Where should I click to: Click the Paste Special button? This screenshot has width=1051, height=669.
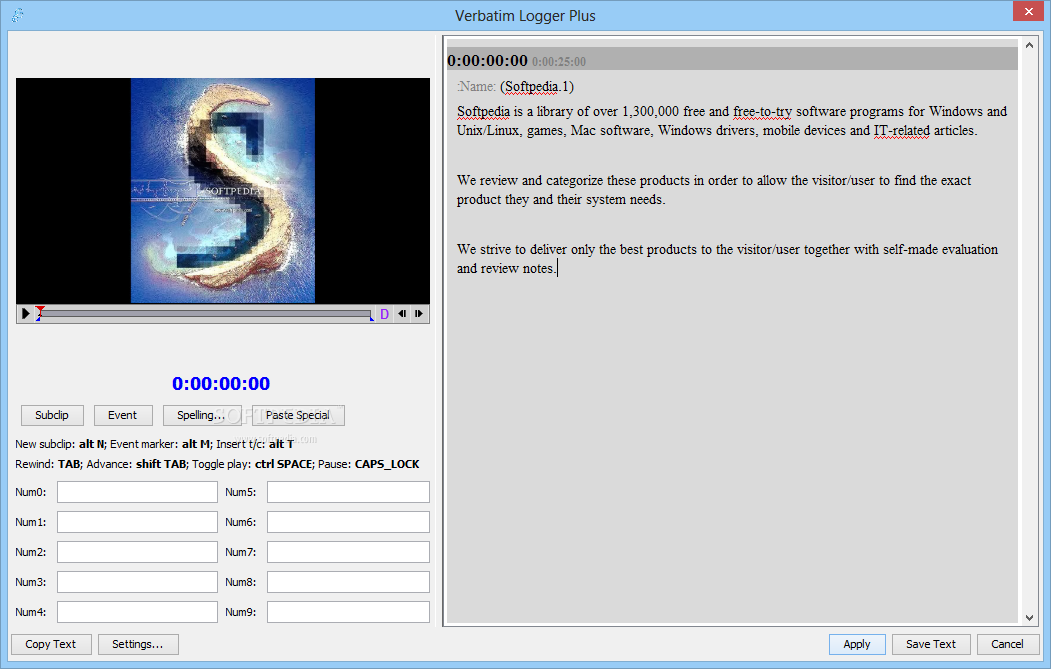(298, 415)
